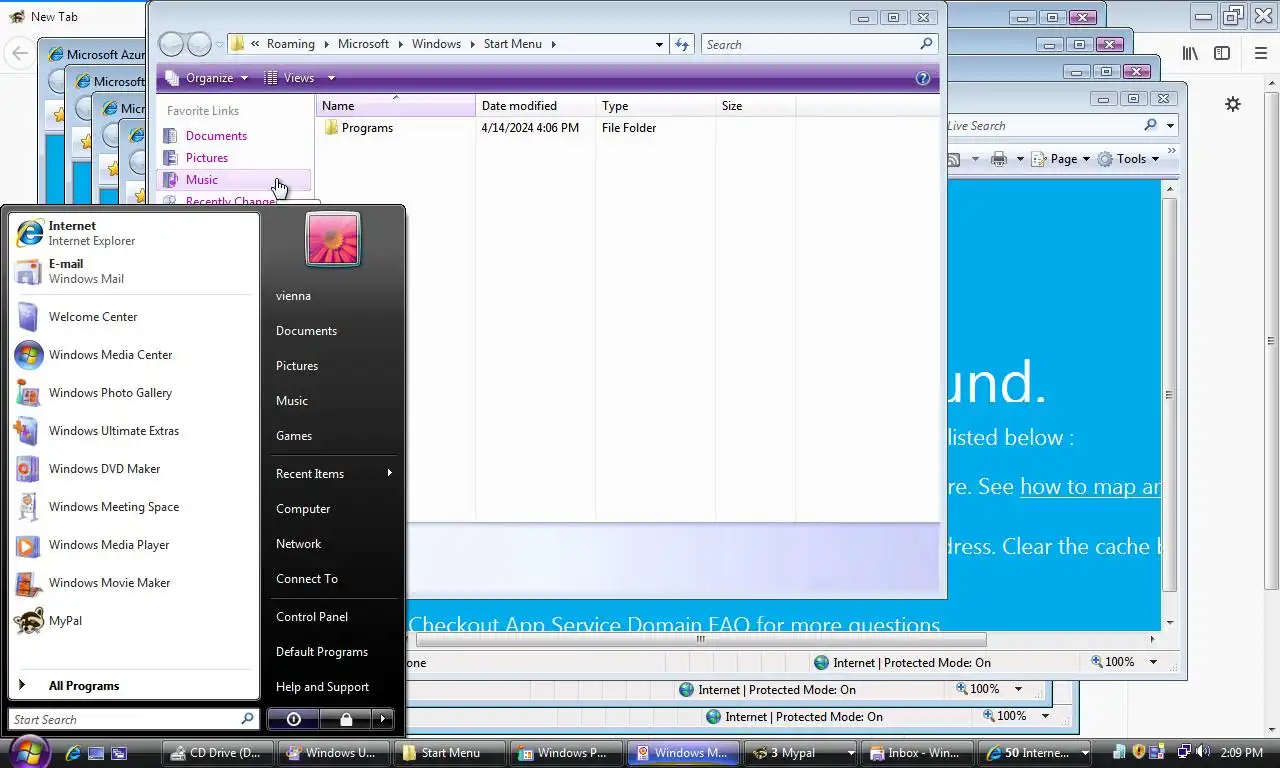1280x768 pixels.
Task: Click Explorer back navigation button
Action: coord(172,44)
